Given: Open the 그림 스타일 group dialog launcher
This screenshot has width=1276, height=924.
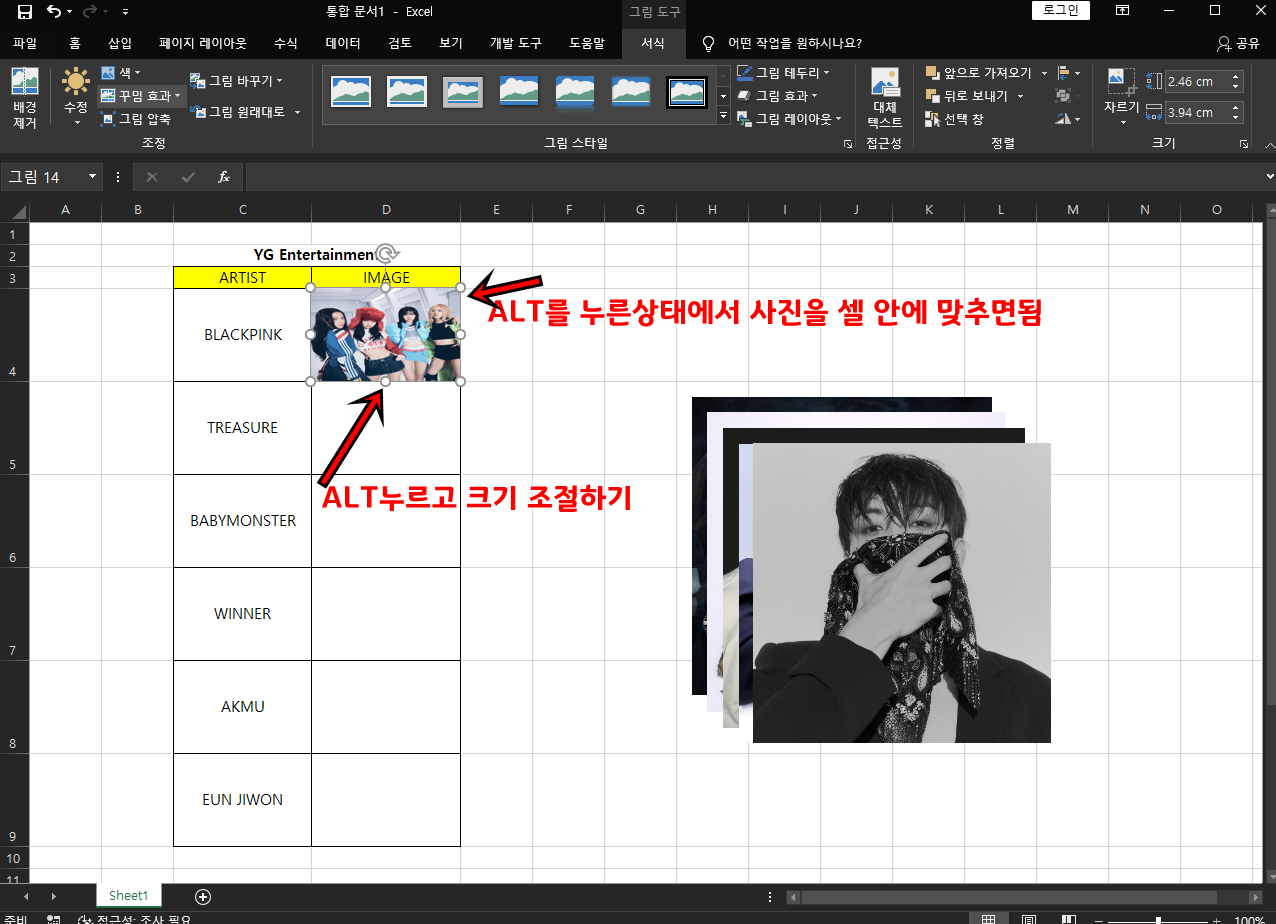Looking at the screenshot, I should 848,144.
